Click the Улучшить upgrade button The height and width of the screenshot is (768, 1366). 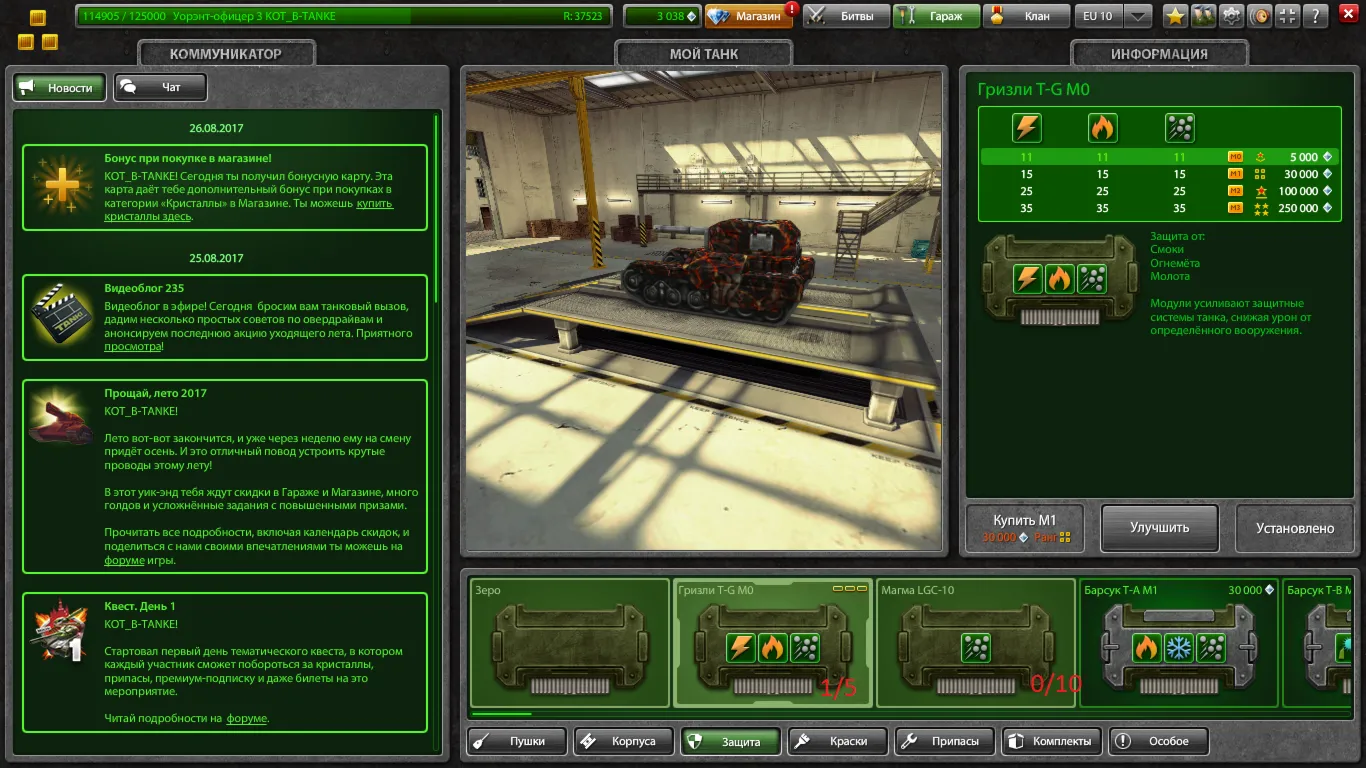click(1159, 527)
